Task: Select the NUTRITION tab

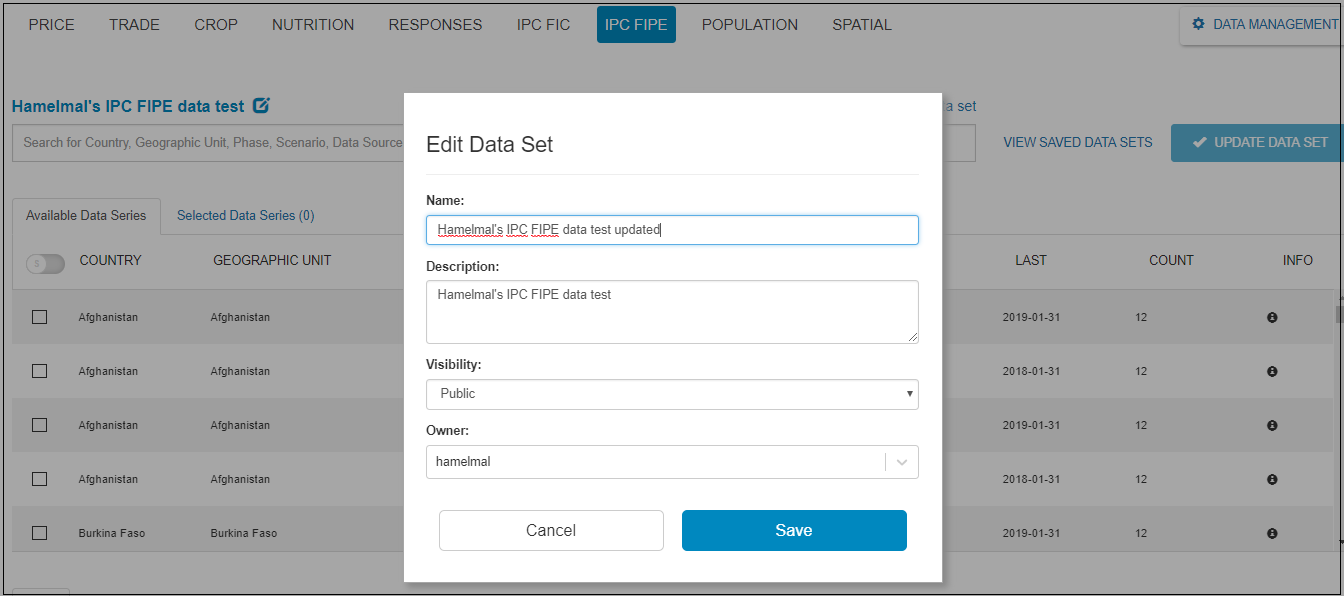Action: [x=313, y=24]
